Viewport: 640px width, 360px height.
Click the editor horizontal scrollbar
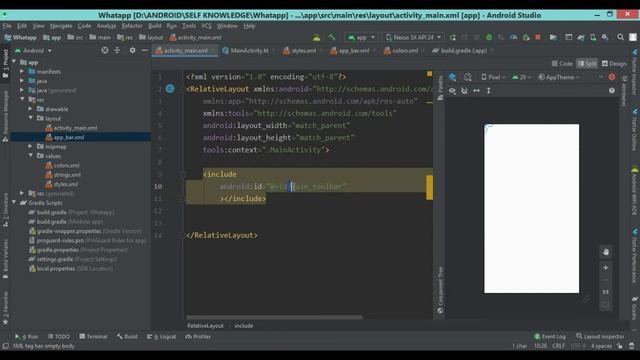point(274,317)
